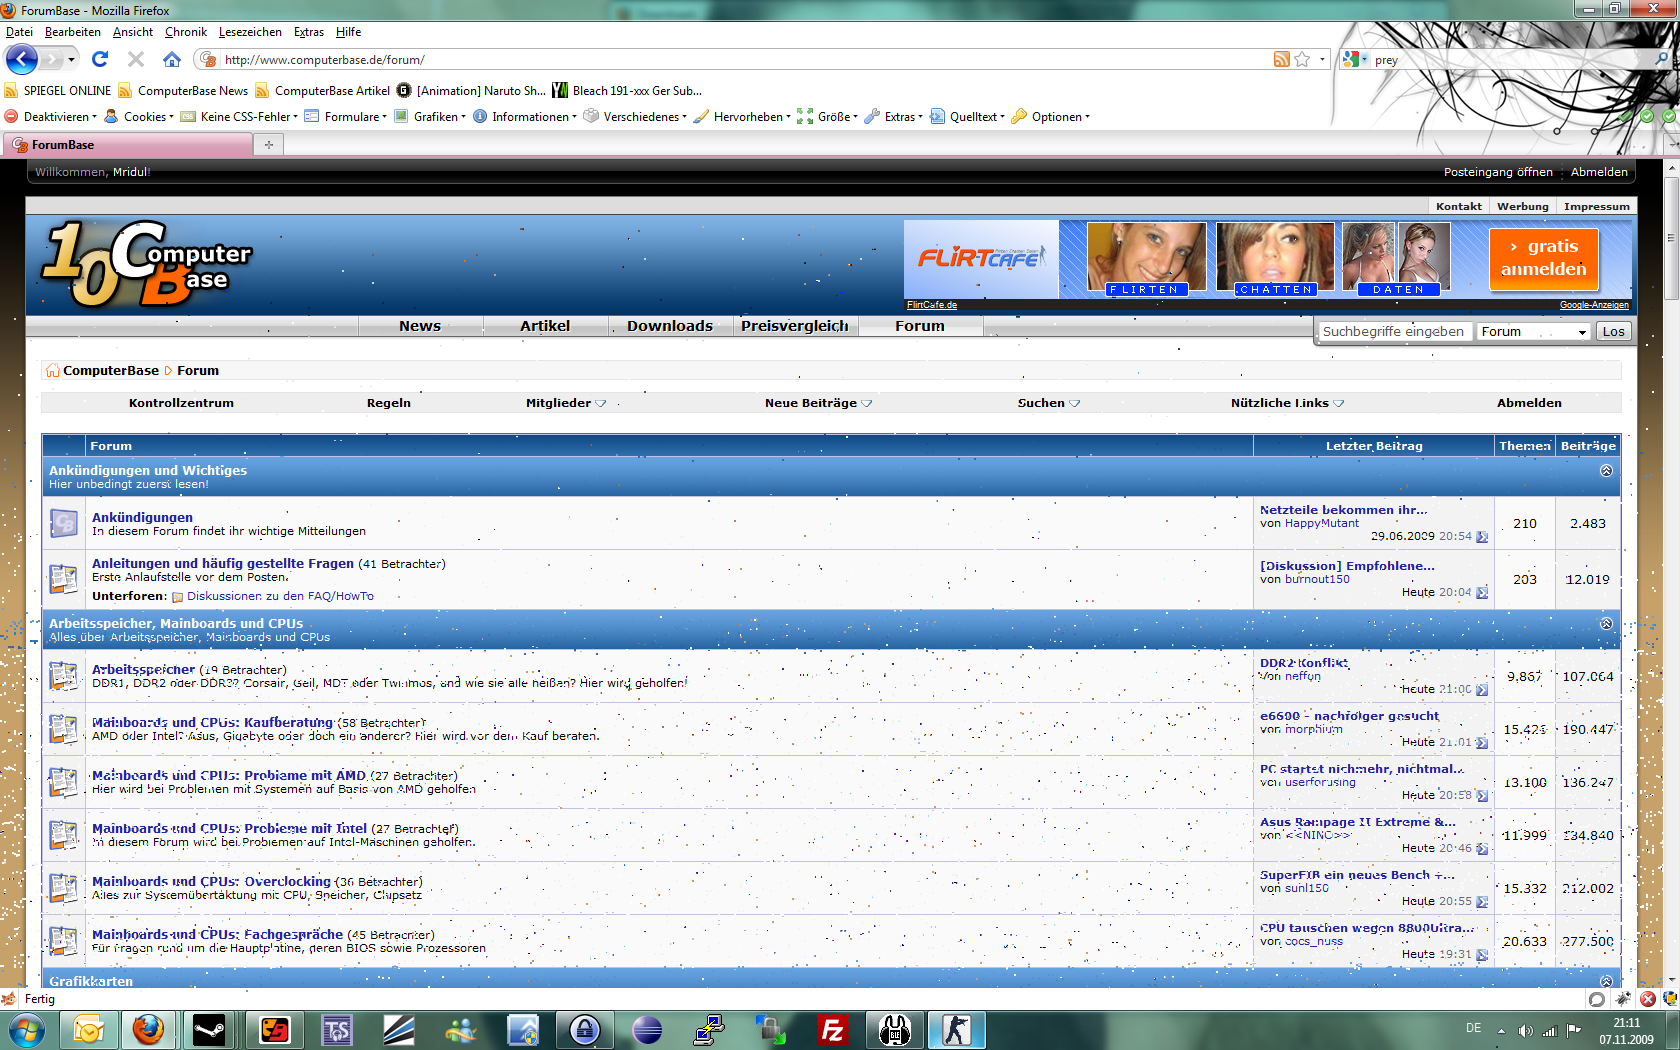Collapse the Ankündigungen und Wichtiges category

(x=1606, y=471)
